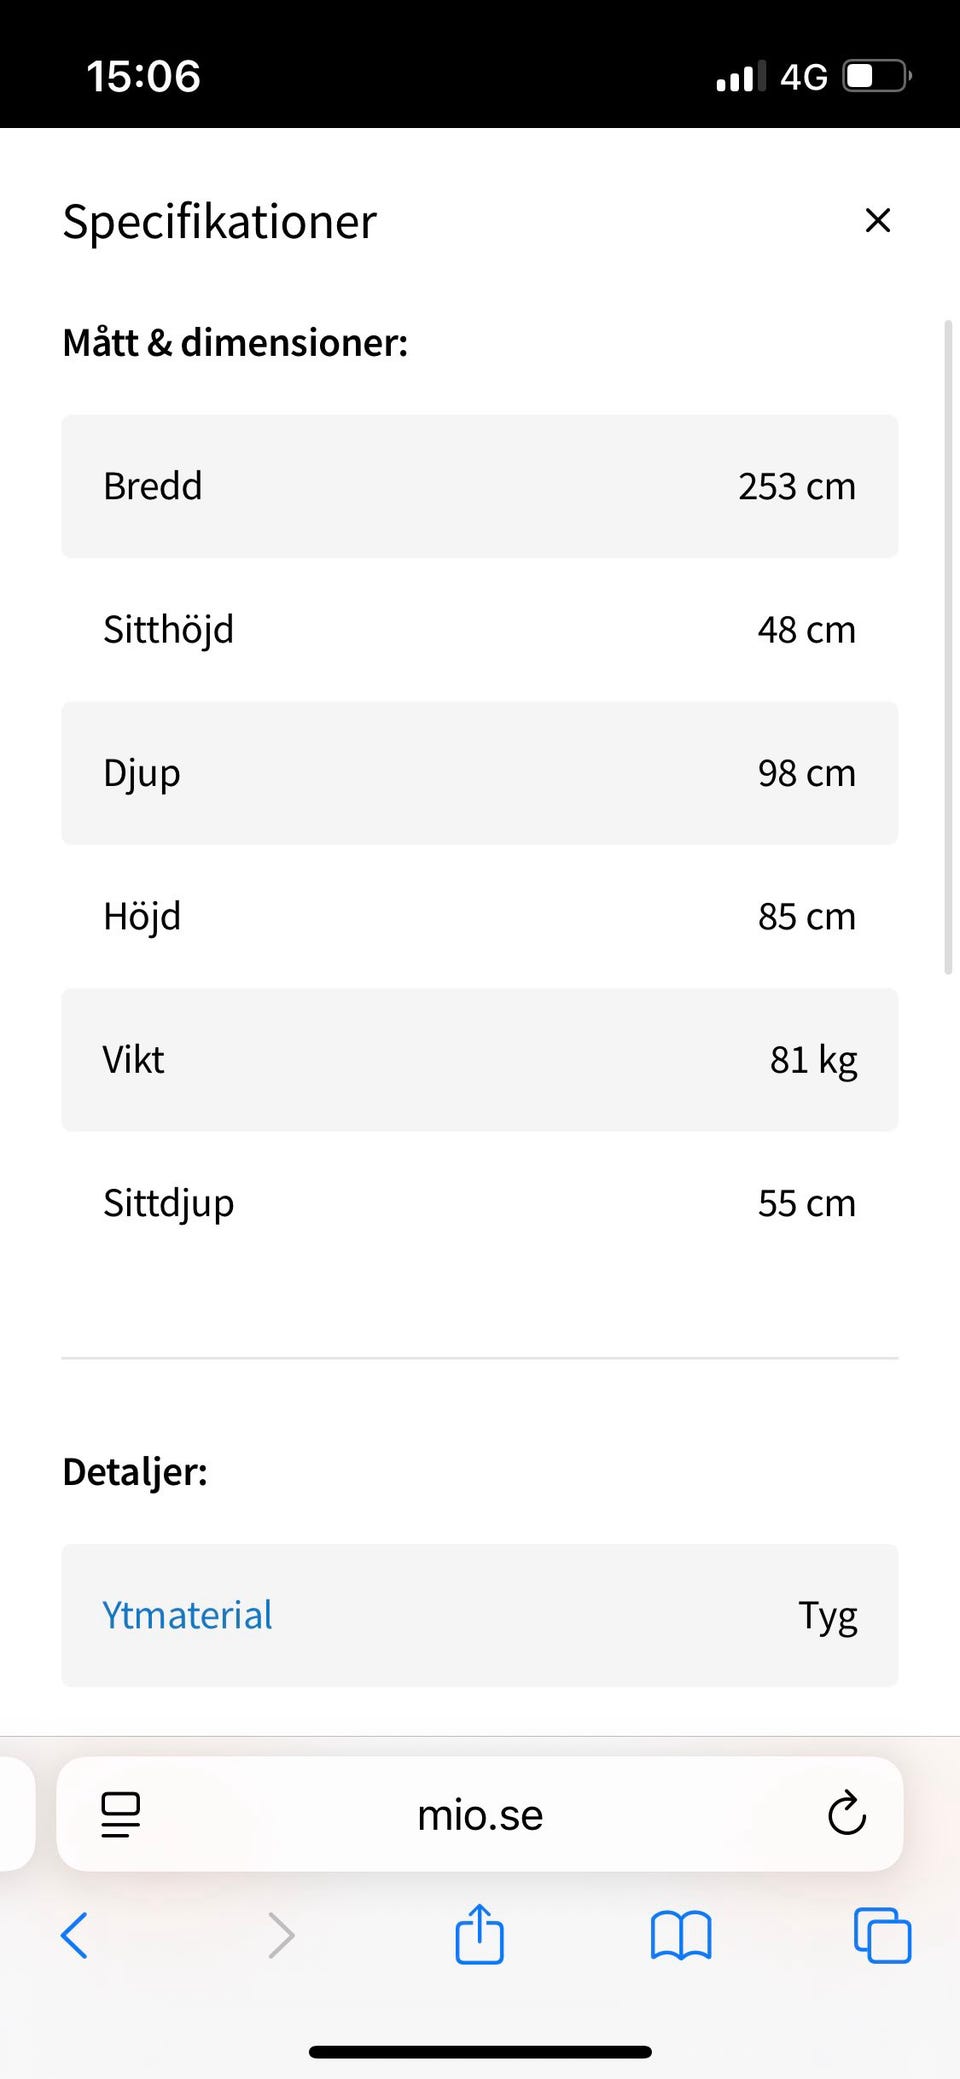Open Safari bookmarks
This screenshot has height=2079, width=960.
pos(680,1935)
